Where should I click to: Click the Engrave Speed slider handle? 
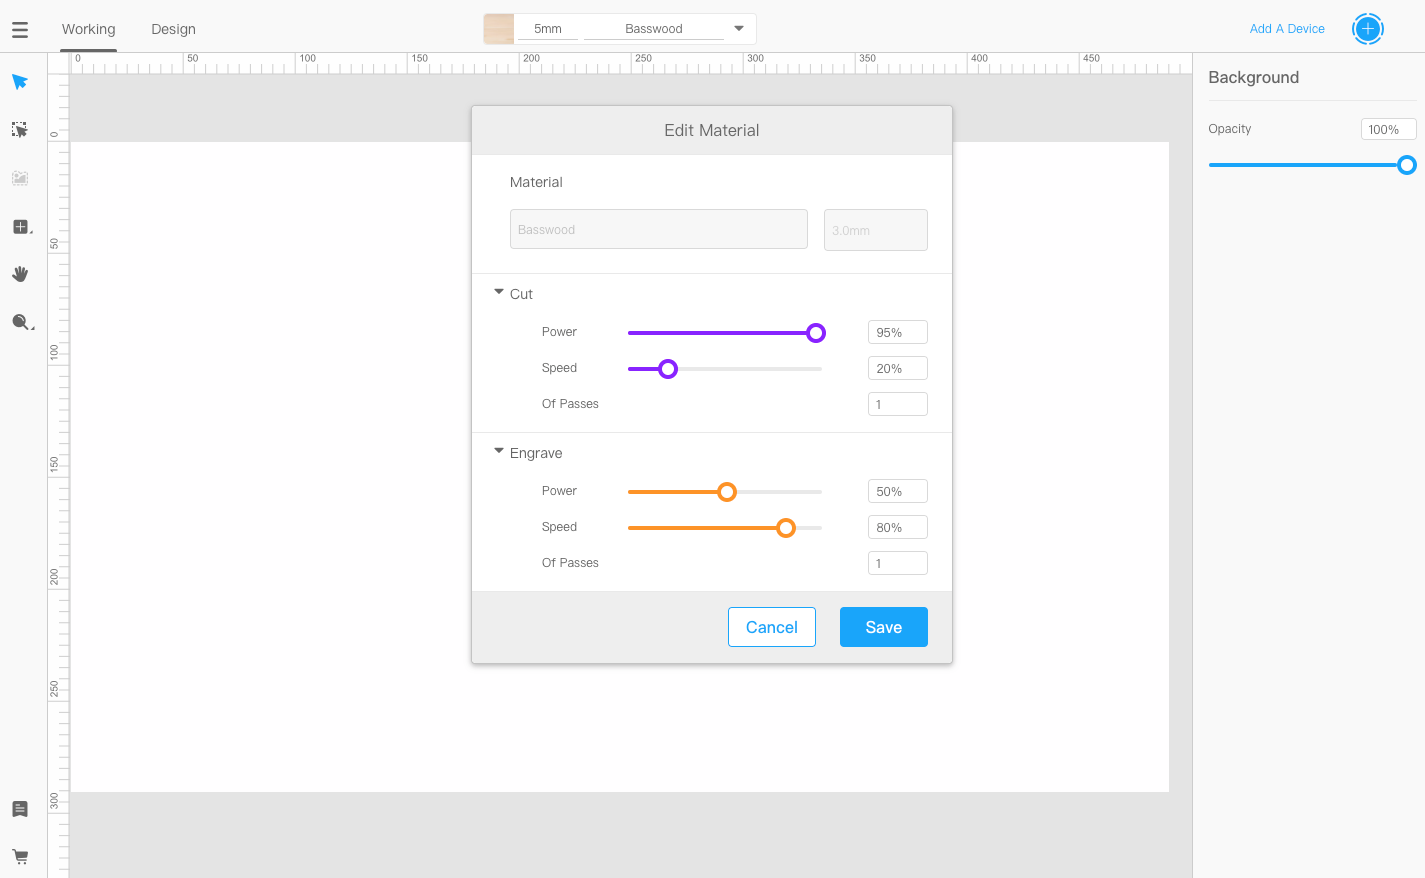(x=786, y=528)
